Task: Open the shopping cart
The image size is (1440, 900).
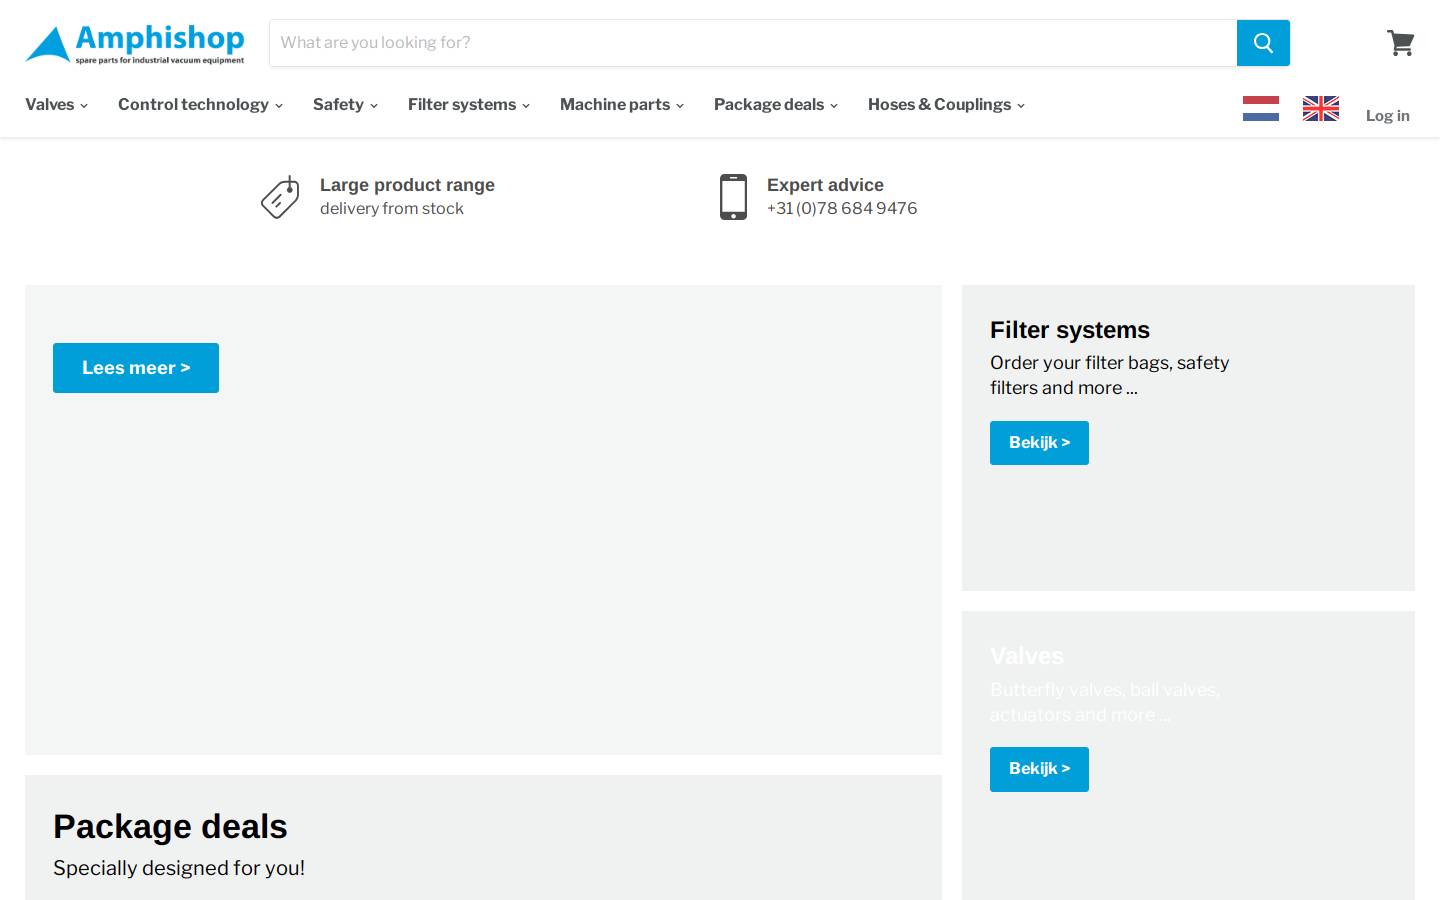Action: tap(1400, 43)
